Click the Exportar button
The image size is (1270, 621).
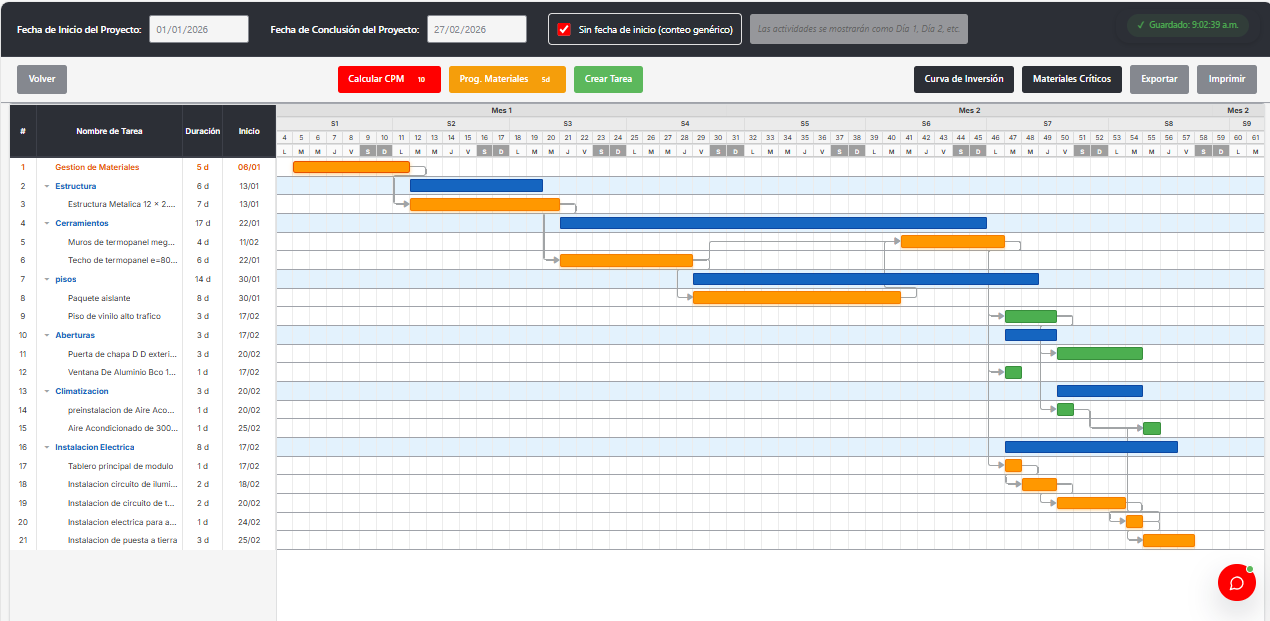click(1159, 79)
